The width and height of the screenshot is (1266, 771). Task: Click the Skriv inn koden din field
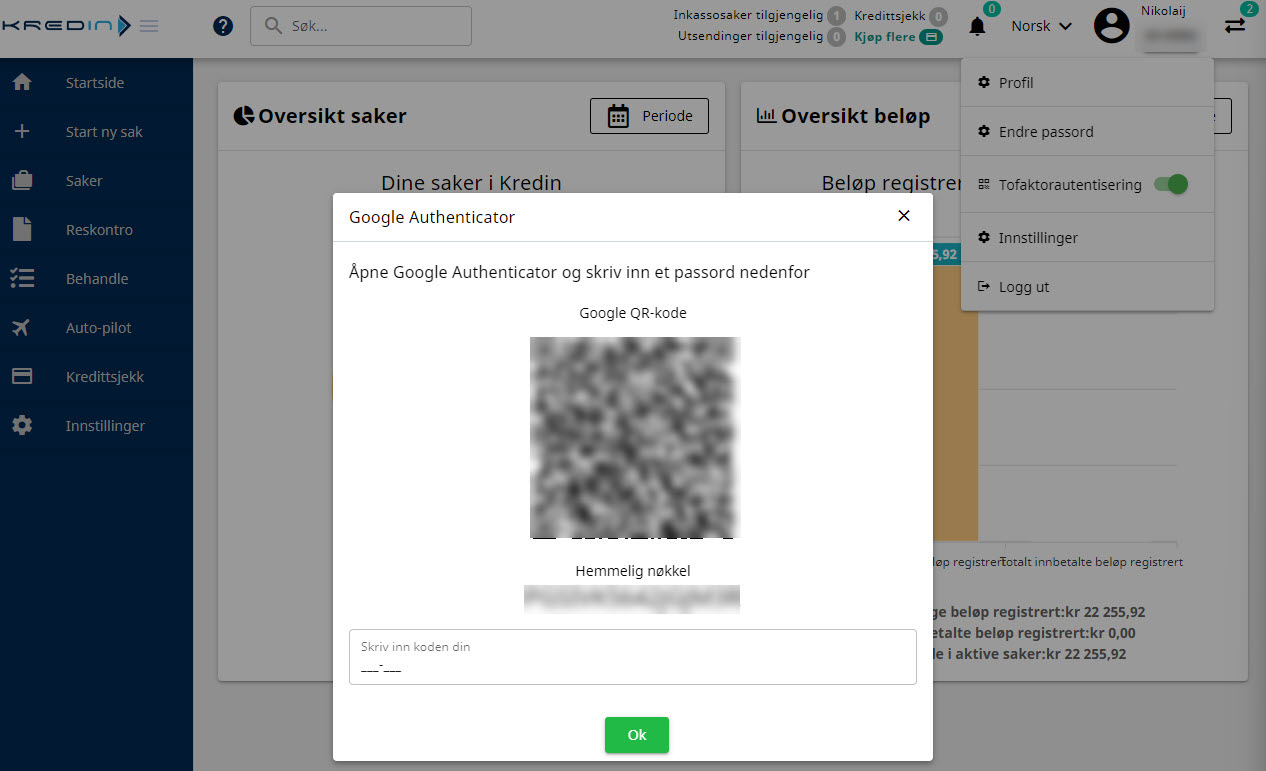(633, 657)
